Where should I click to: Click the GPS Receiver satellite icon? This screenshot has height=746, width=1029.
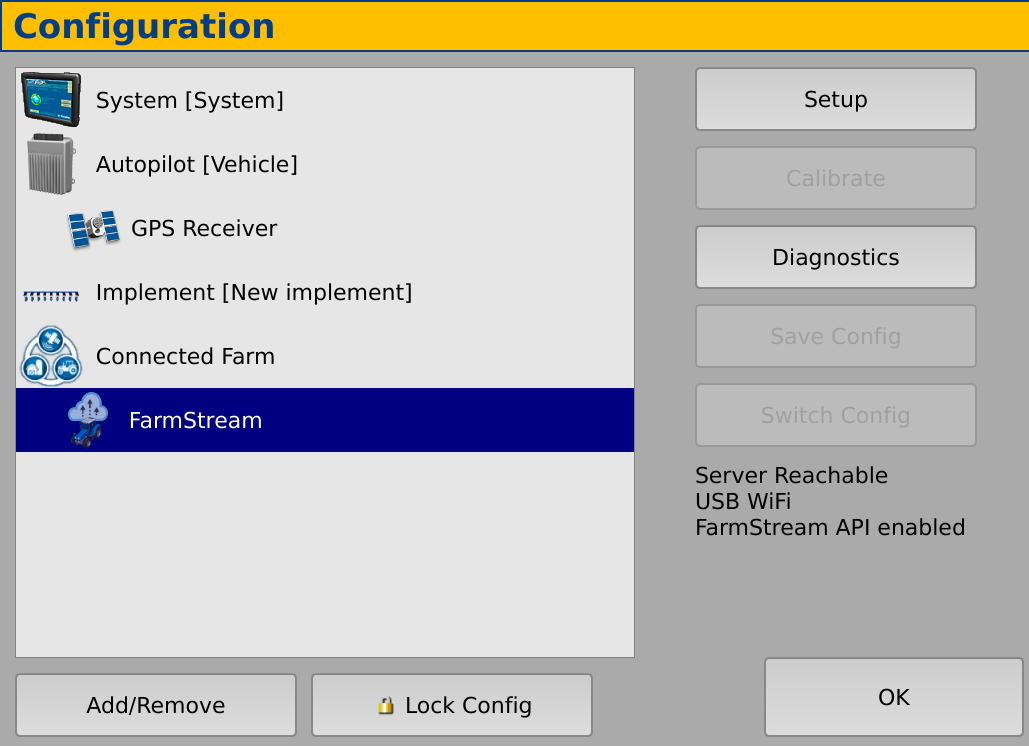94,228
